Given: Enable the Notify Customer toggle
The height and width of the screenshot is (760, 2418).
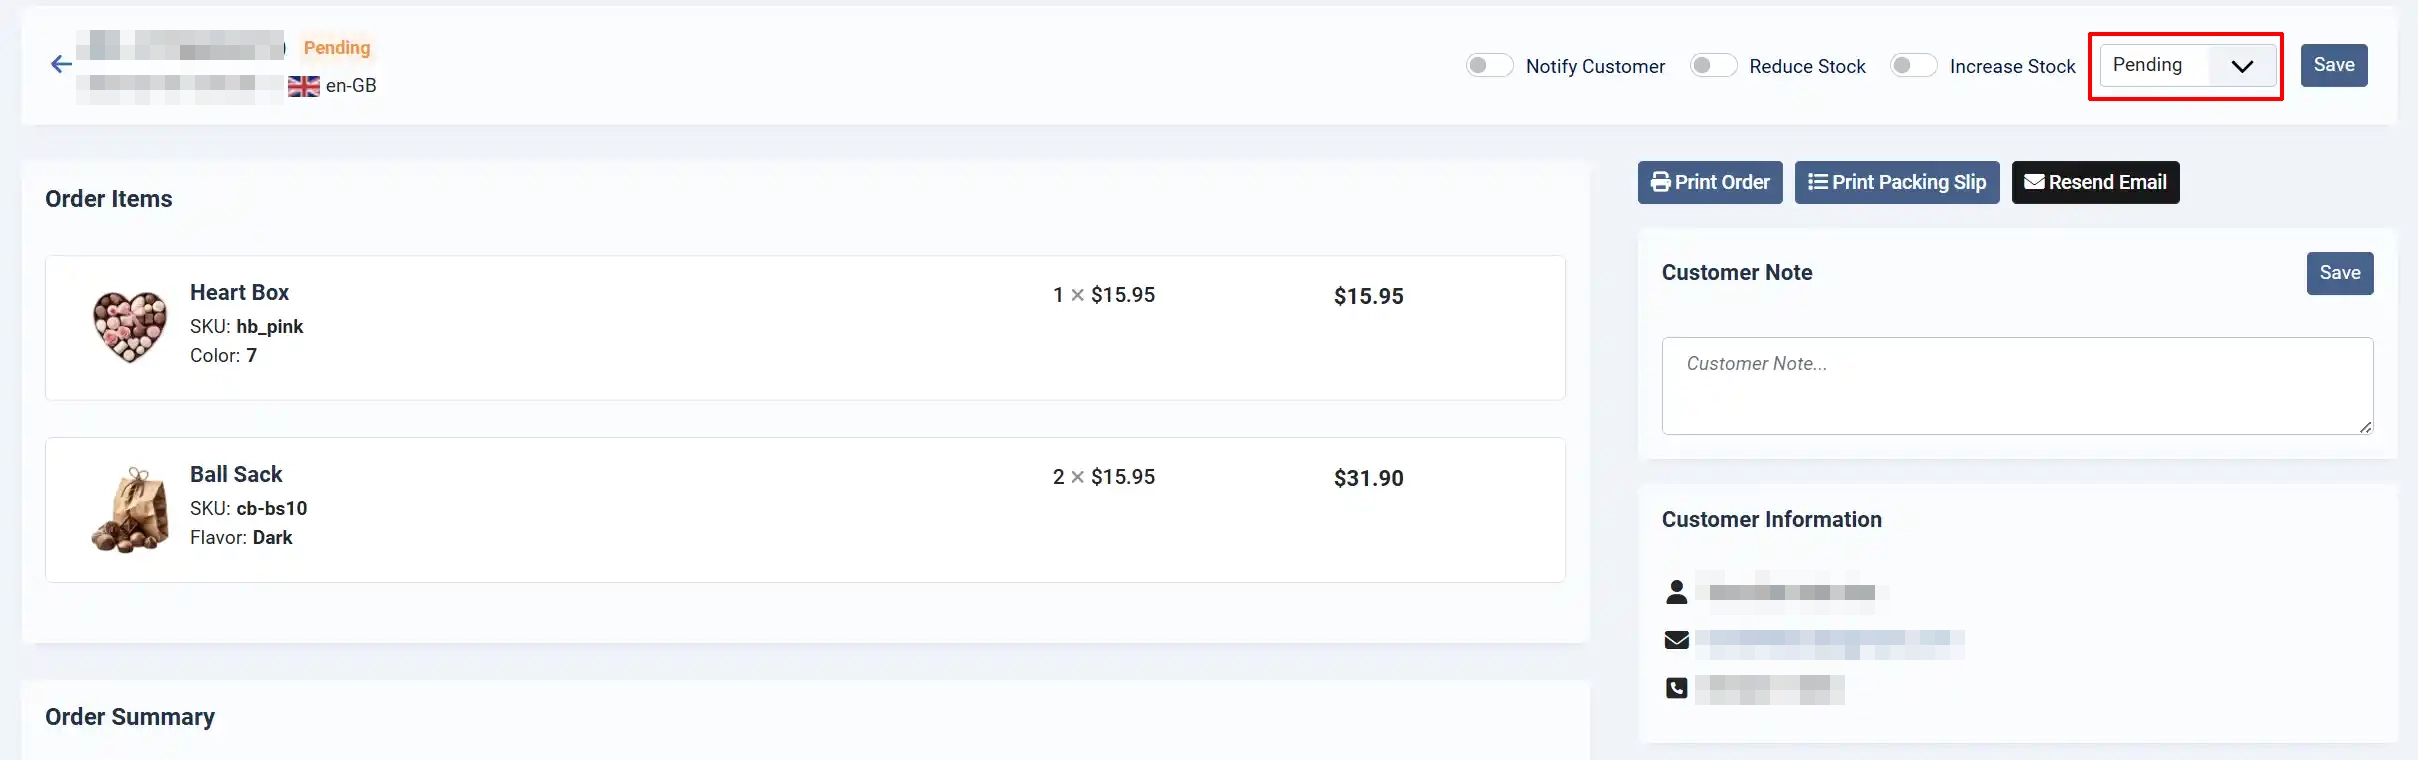Looking at the screenshot, I should tap(1489, 66).
